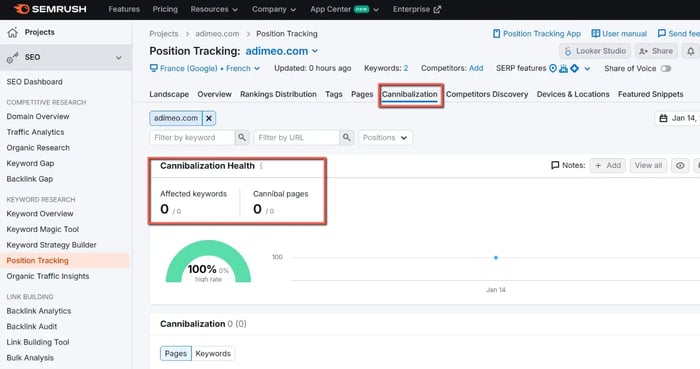Click the 100% health gauge
This screenshot has width=700, height=369.
[x=208, y=261]
